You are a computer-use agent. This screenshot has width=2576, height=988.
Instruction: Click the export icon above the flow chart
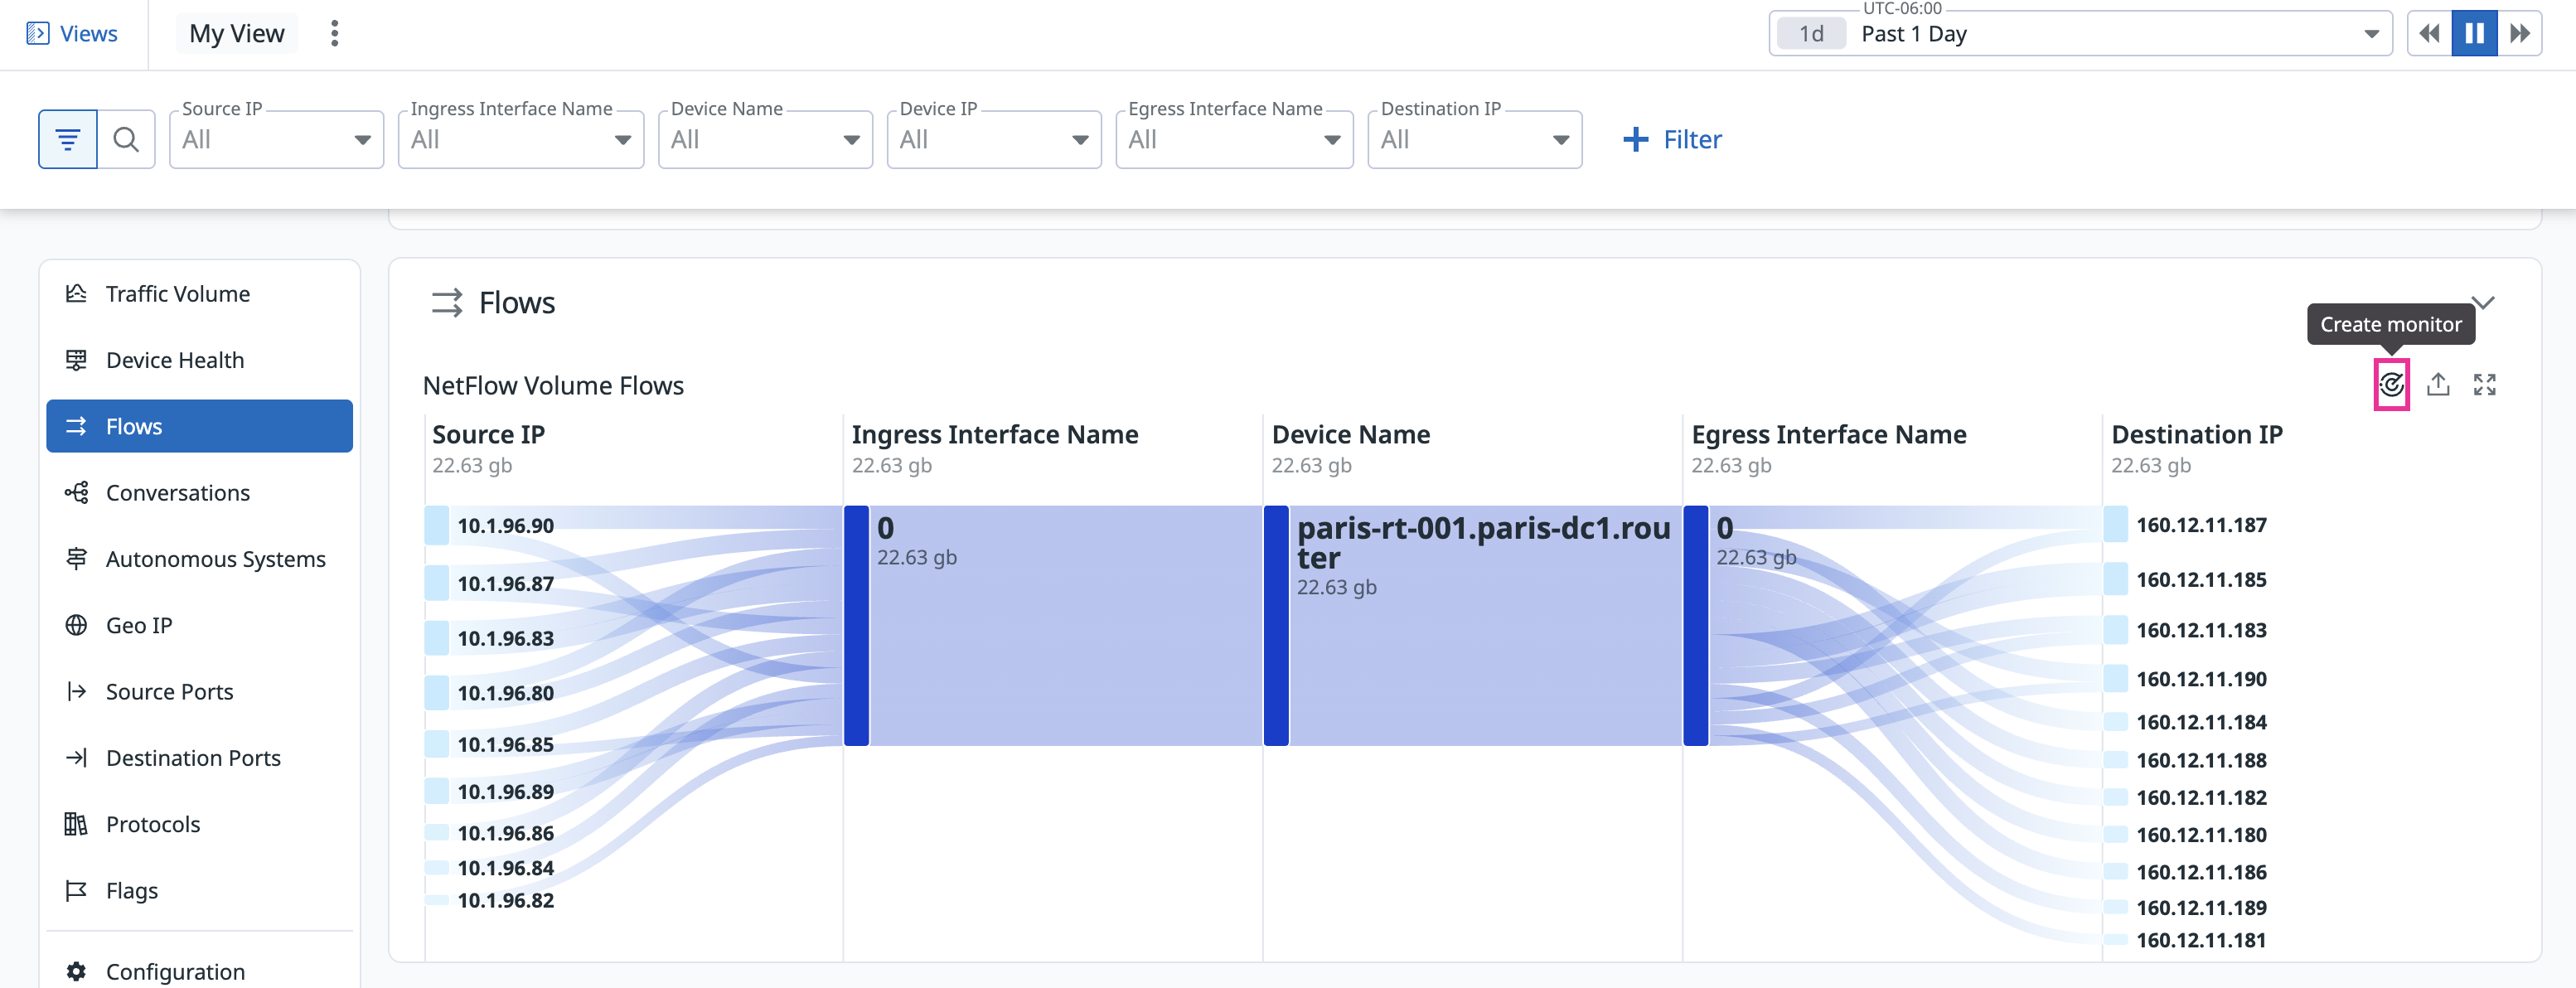click(x=2439, y=383)
